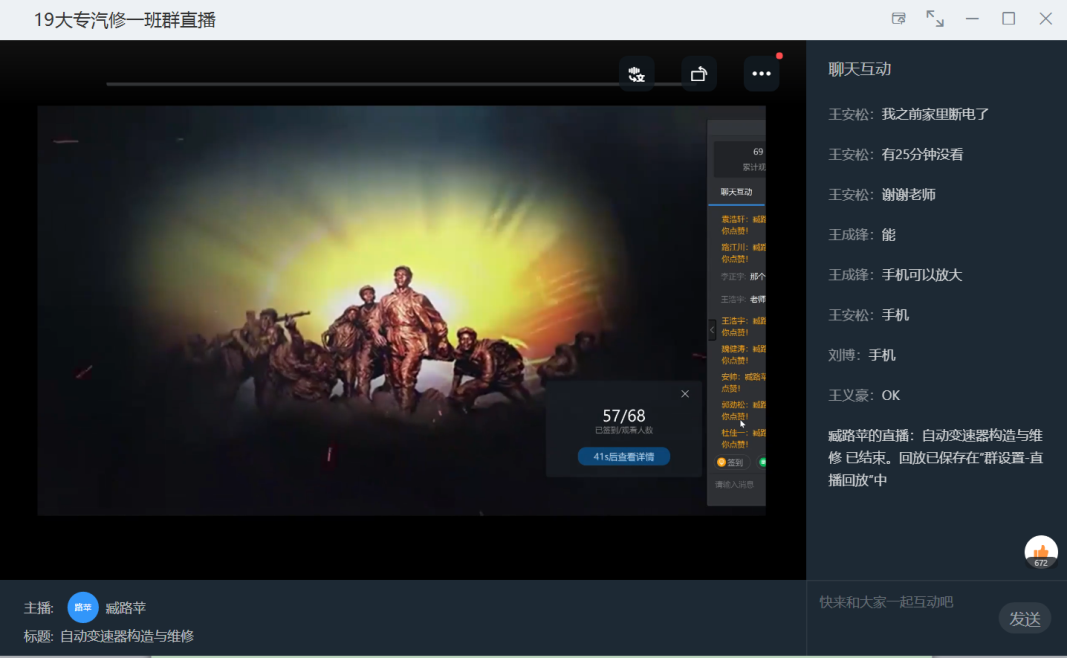Image resolution: width=1067 pixels, height=658 pixels.
Task: Select 王成锋's message 能
Action: (889, 235)
